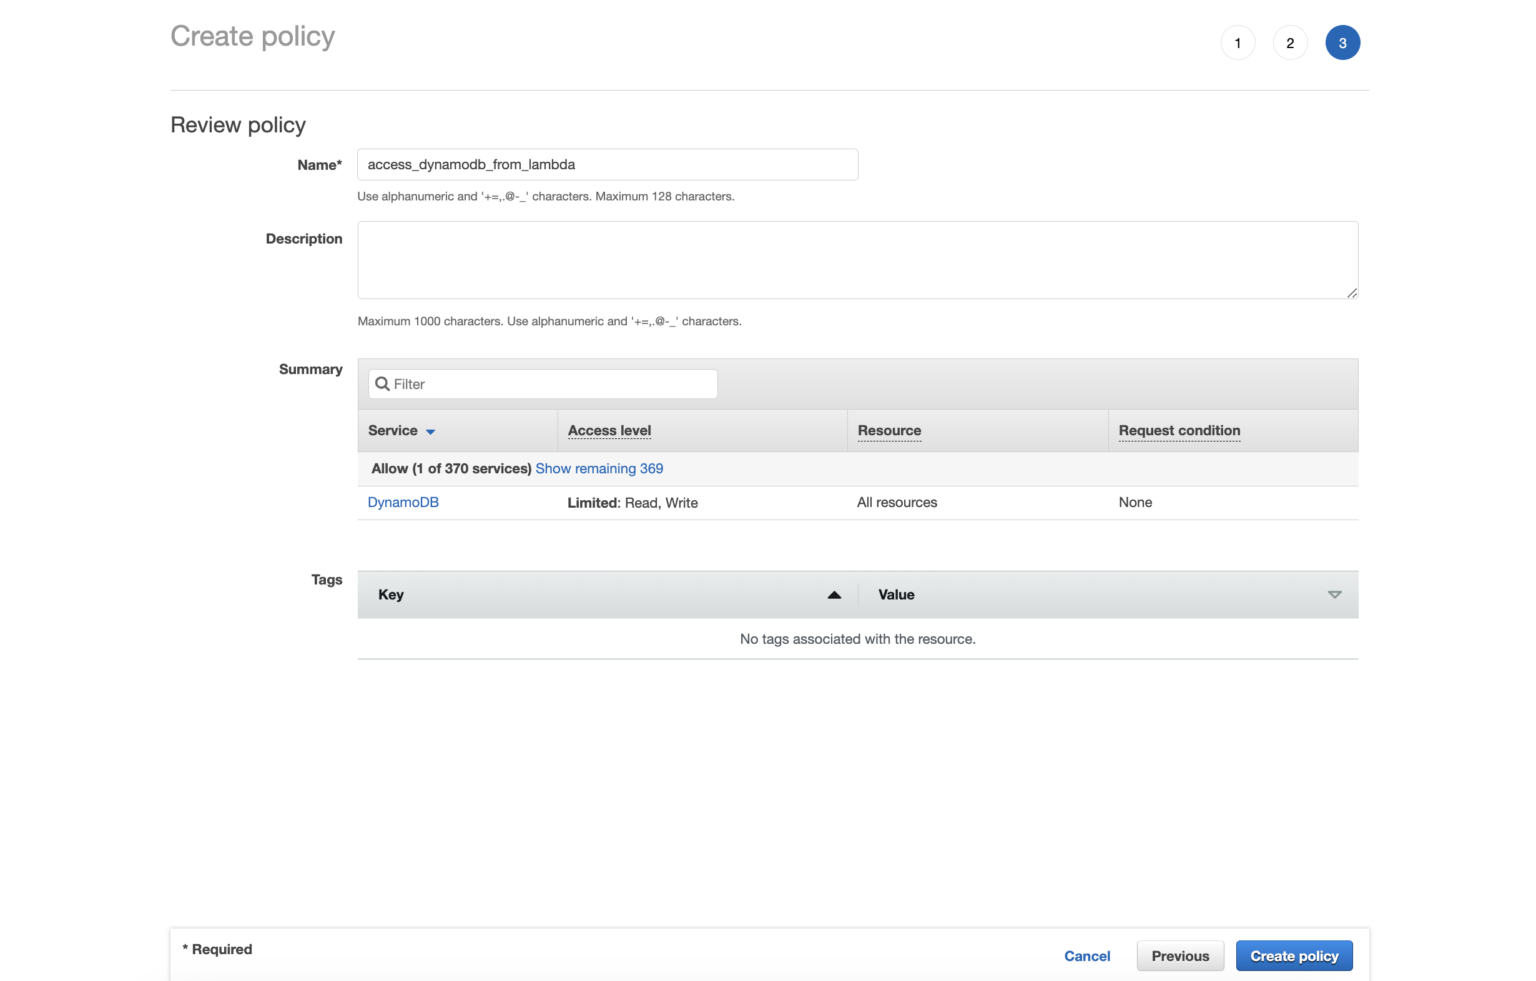1536x981 pixels.
Task: Click inside the Name input field
Action: pos(607,164)
